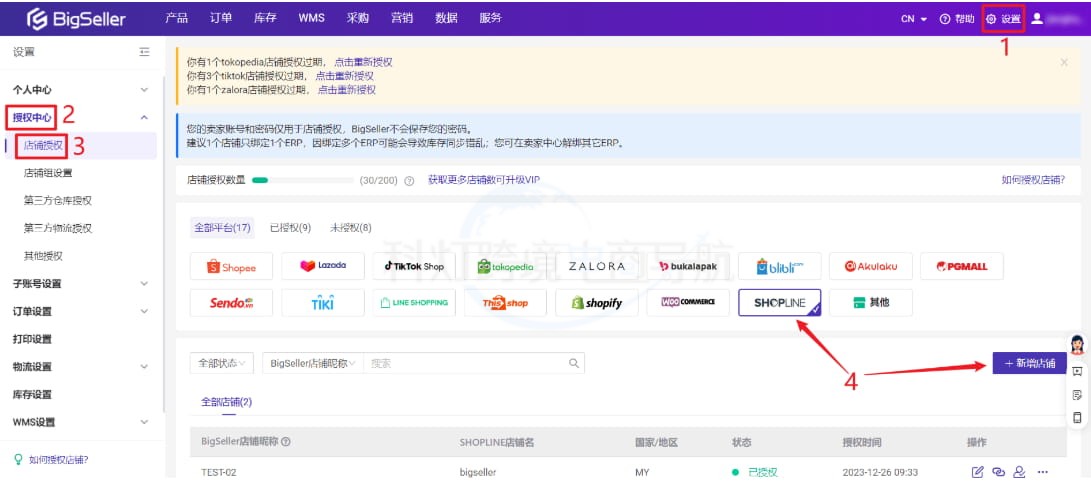Expand 个人中心 in sidebar
This screenshot has width=1091, height=500.
(144, 90)
